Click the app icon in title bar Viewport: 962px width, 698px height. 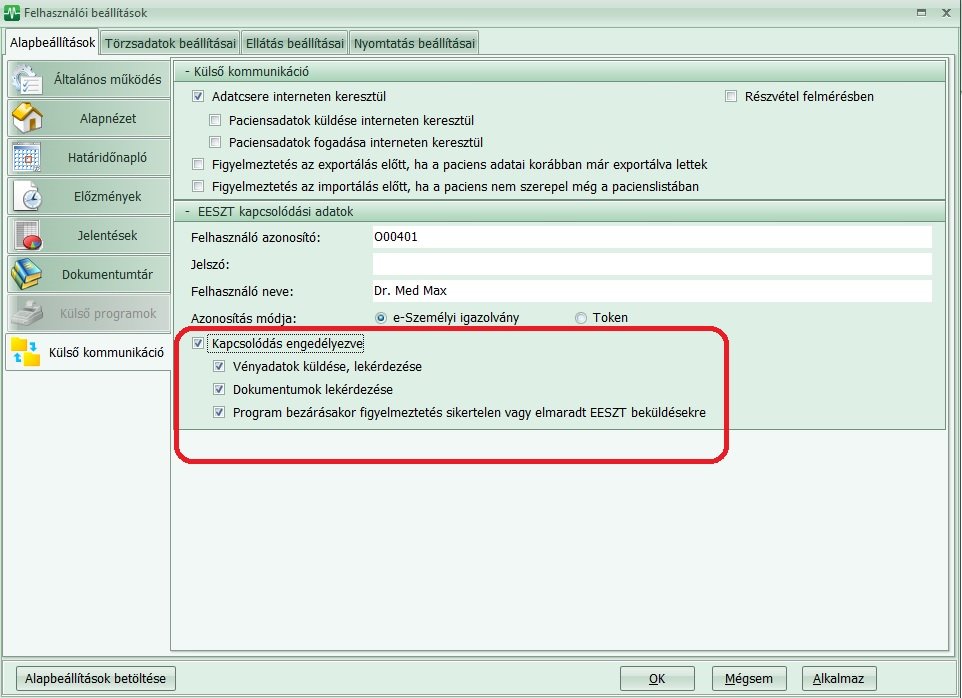(x=12, y=12)
